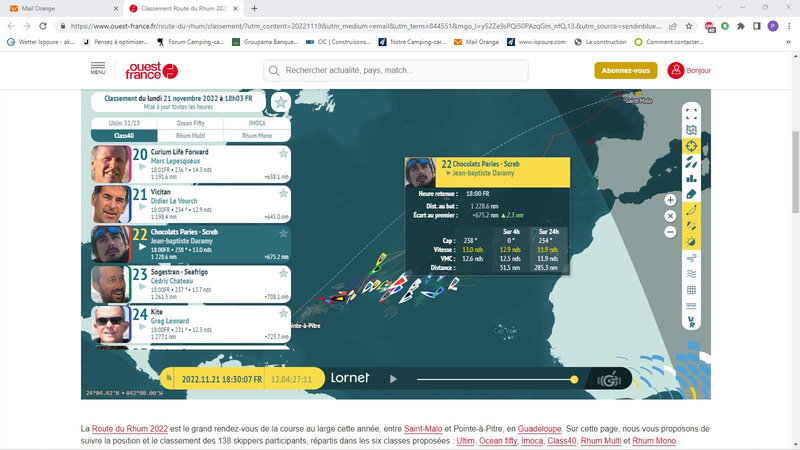Toggle the boat route track icon
Screen dimensions: 800x450
tap(691, 210)
